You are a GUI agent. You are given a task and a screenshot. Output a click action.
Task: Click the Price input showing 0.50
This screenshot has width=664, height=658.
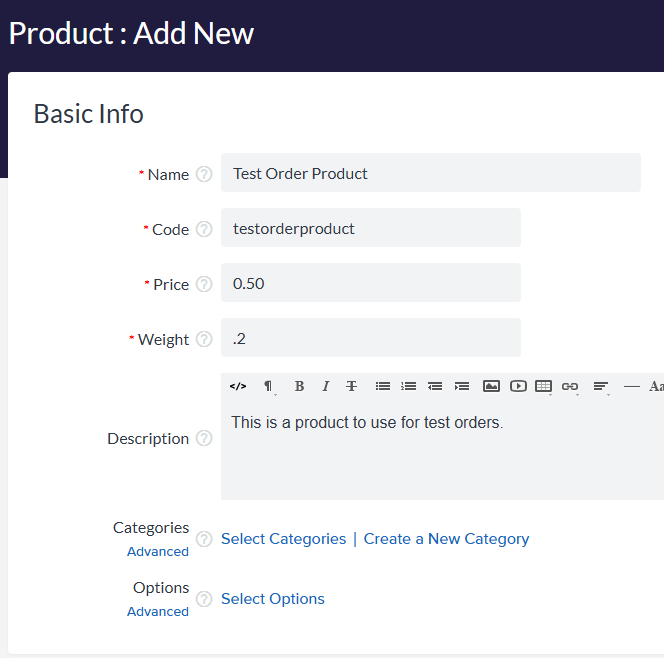(x=371, y=283)
